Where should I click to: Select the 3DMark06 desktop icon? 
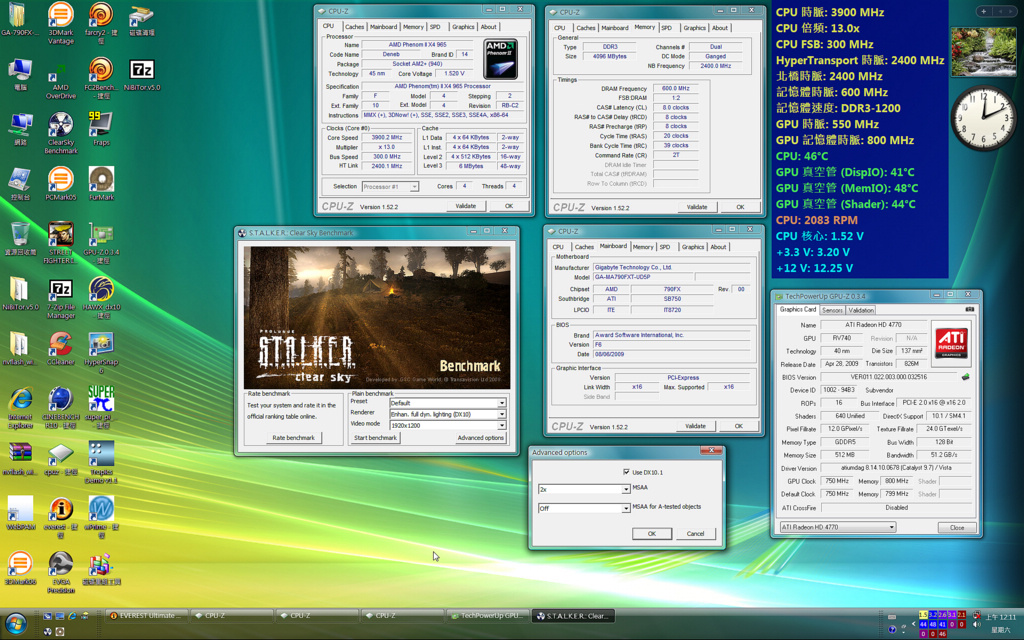(x=20, y=568)
